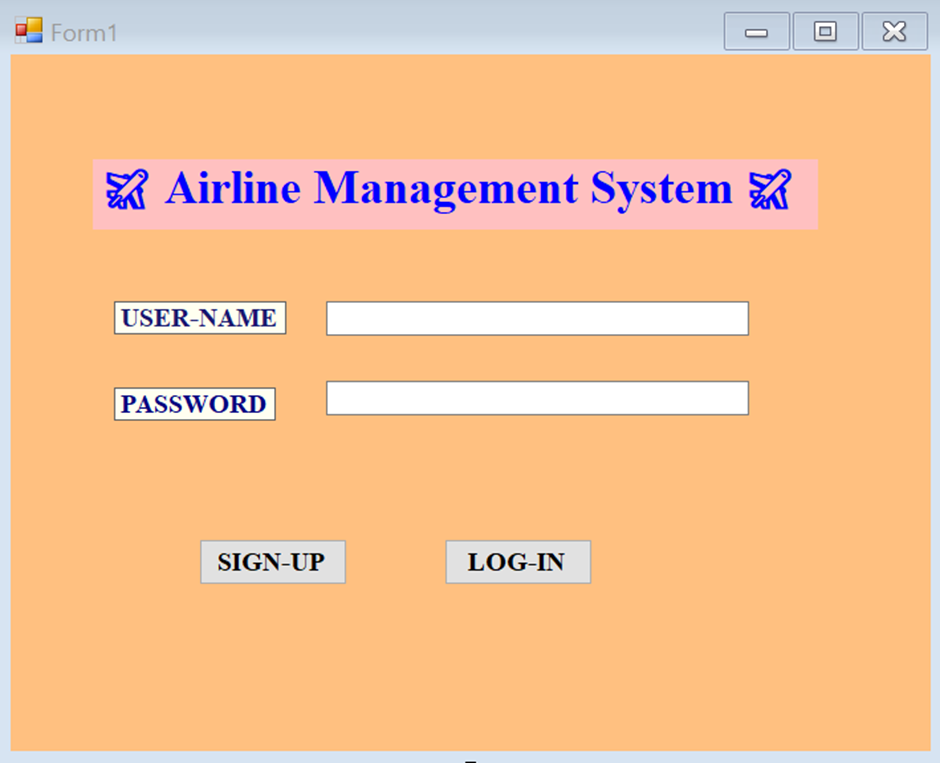Image resolution: width=940 pixels, height=763 pixels.
Task: Focus the empty field beside USER-NAME
Action: 537,318
